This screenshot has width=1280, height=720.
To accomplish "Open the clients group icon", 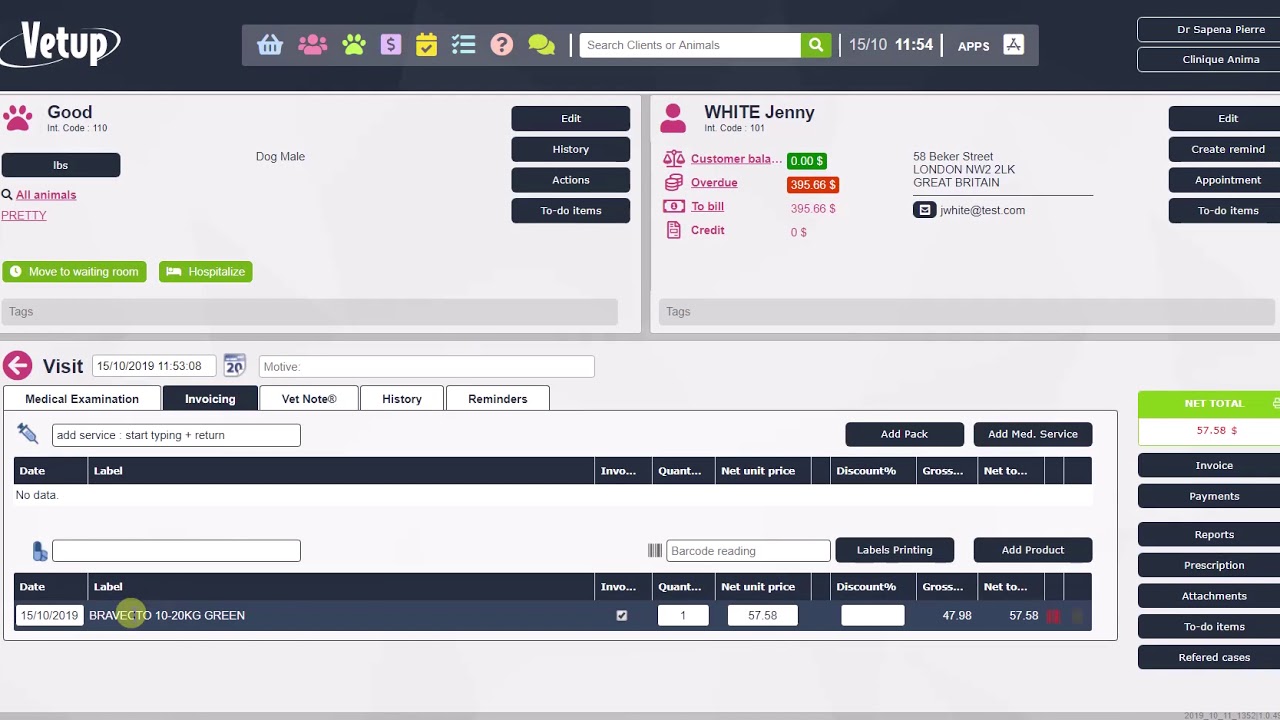I will (312, 45).
